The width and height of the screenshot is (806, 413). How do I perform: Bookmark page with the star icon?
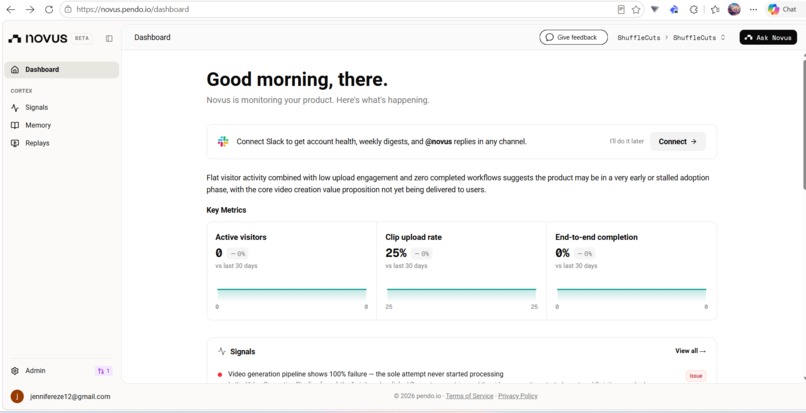(x=636, y=9)
